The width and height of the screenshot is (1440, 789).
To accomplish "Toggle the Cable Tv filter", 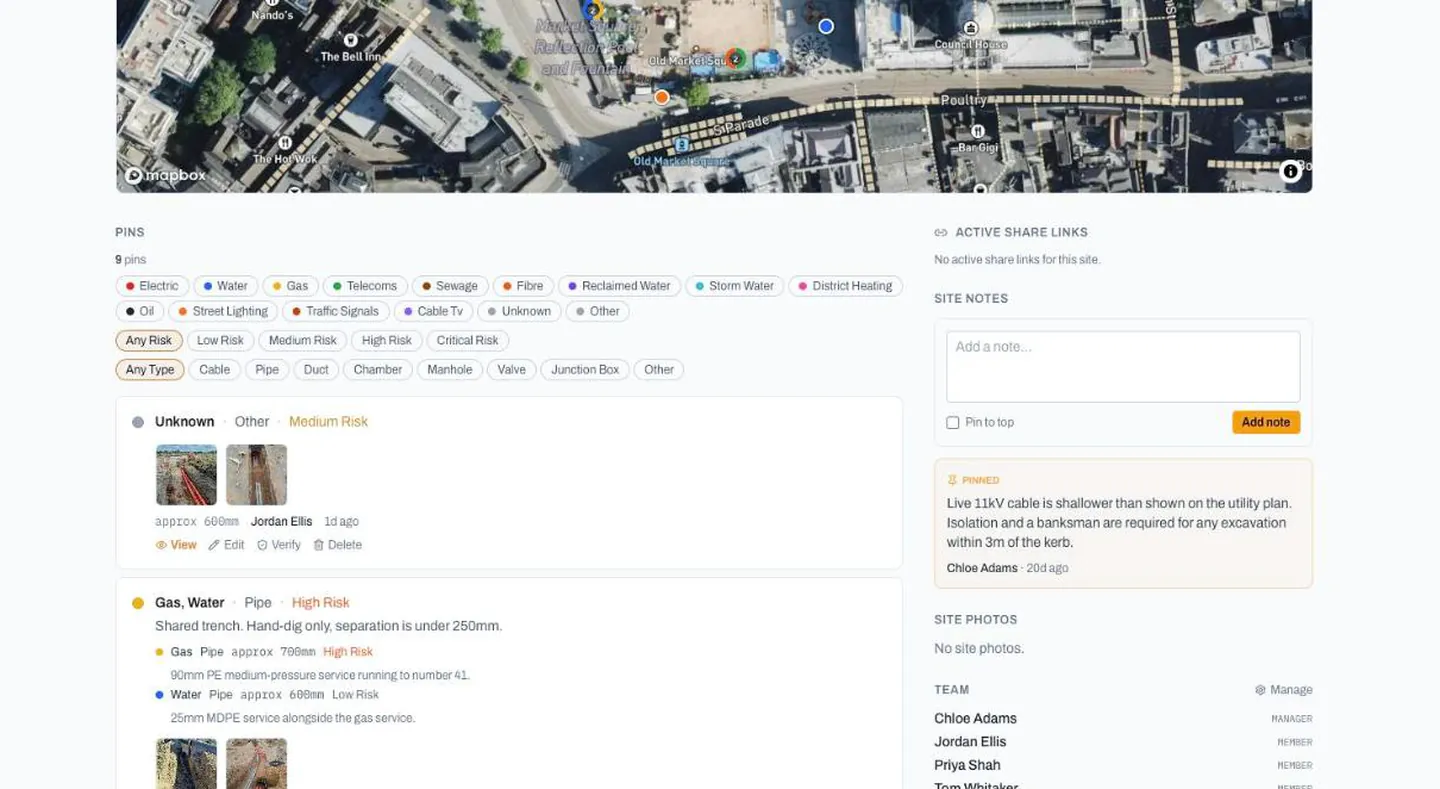I will click(x=433, y=311).
